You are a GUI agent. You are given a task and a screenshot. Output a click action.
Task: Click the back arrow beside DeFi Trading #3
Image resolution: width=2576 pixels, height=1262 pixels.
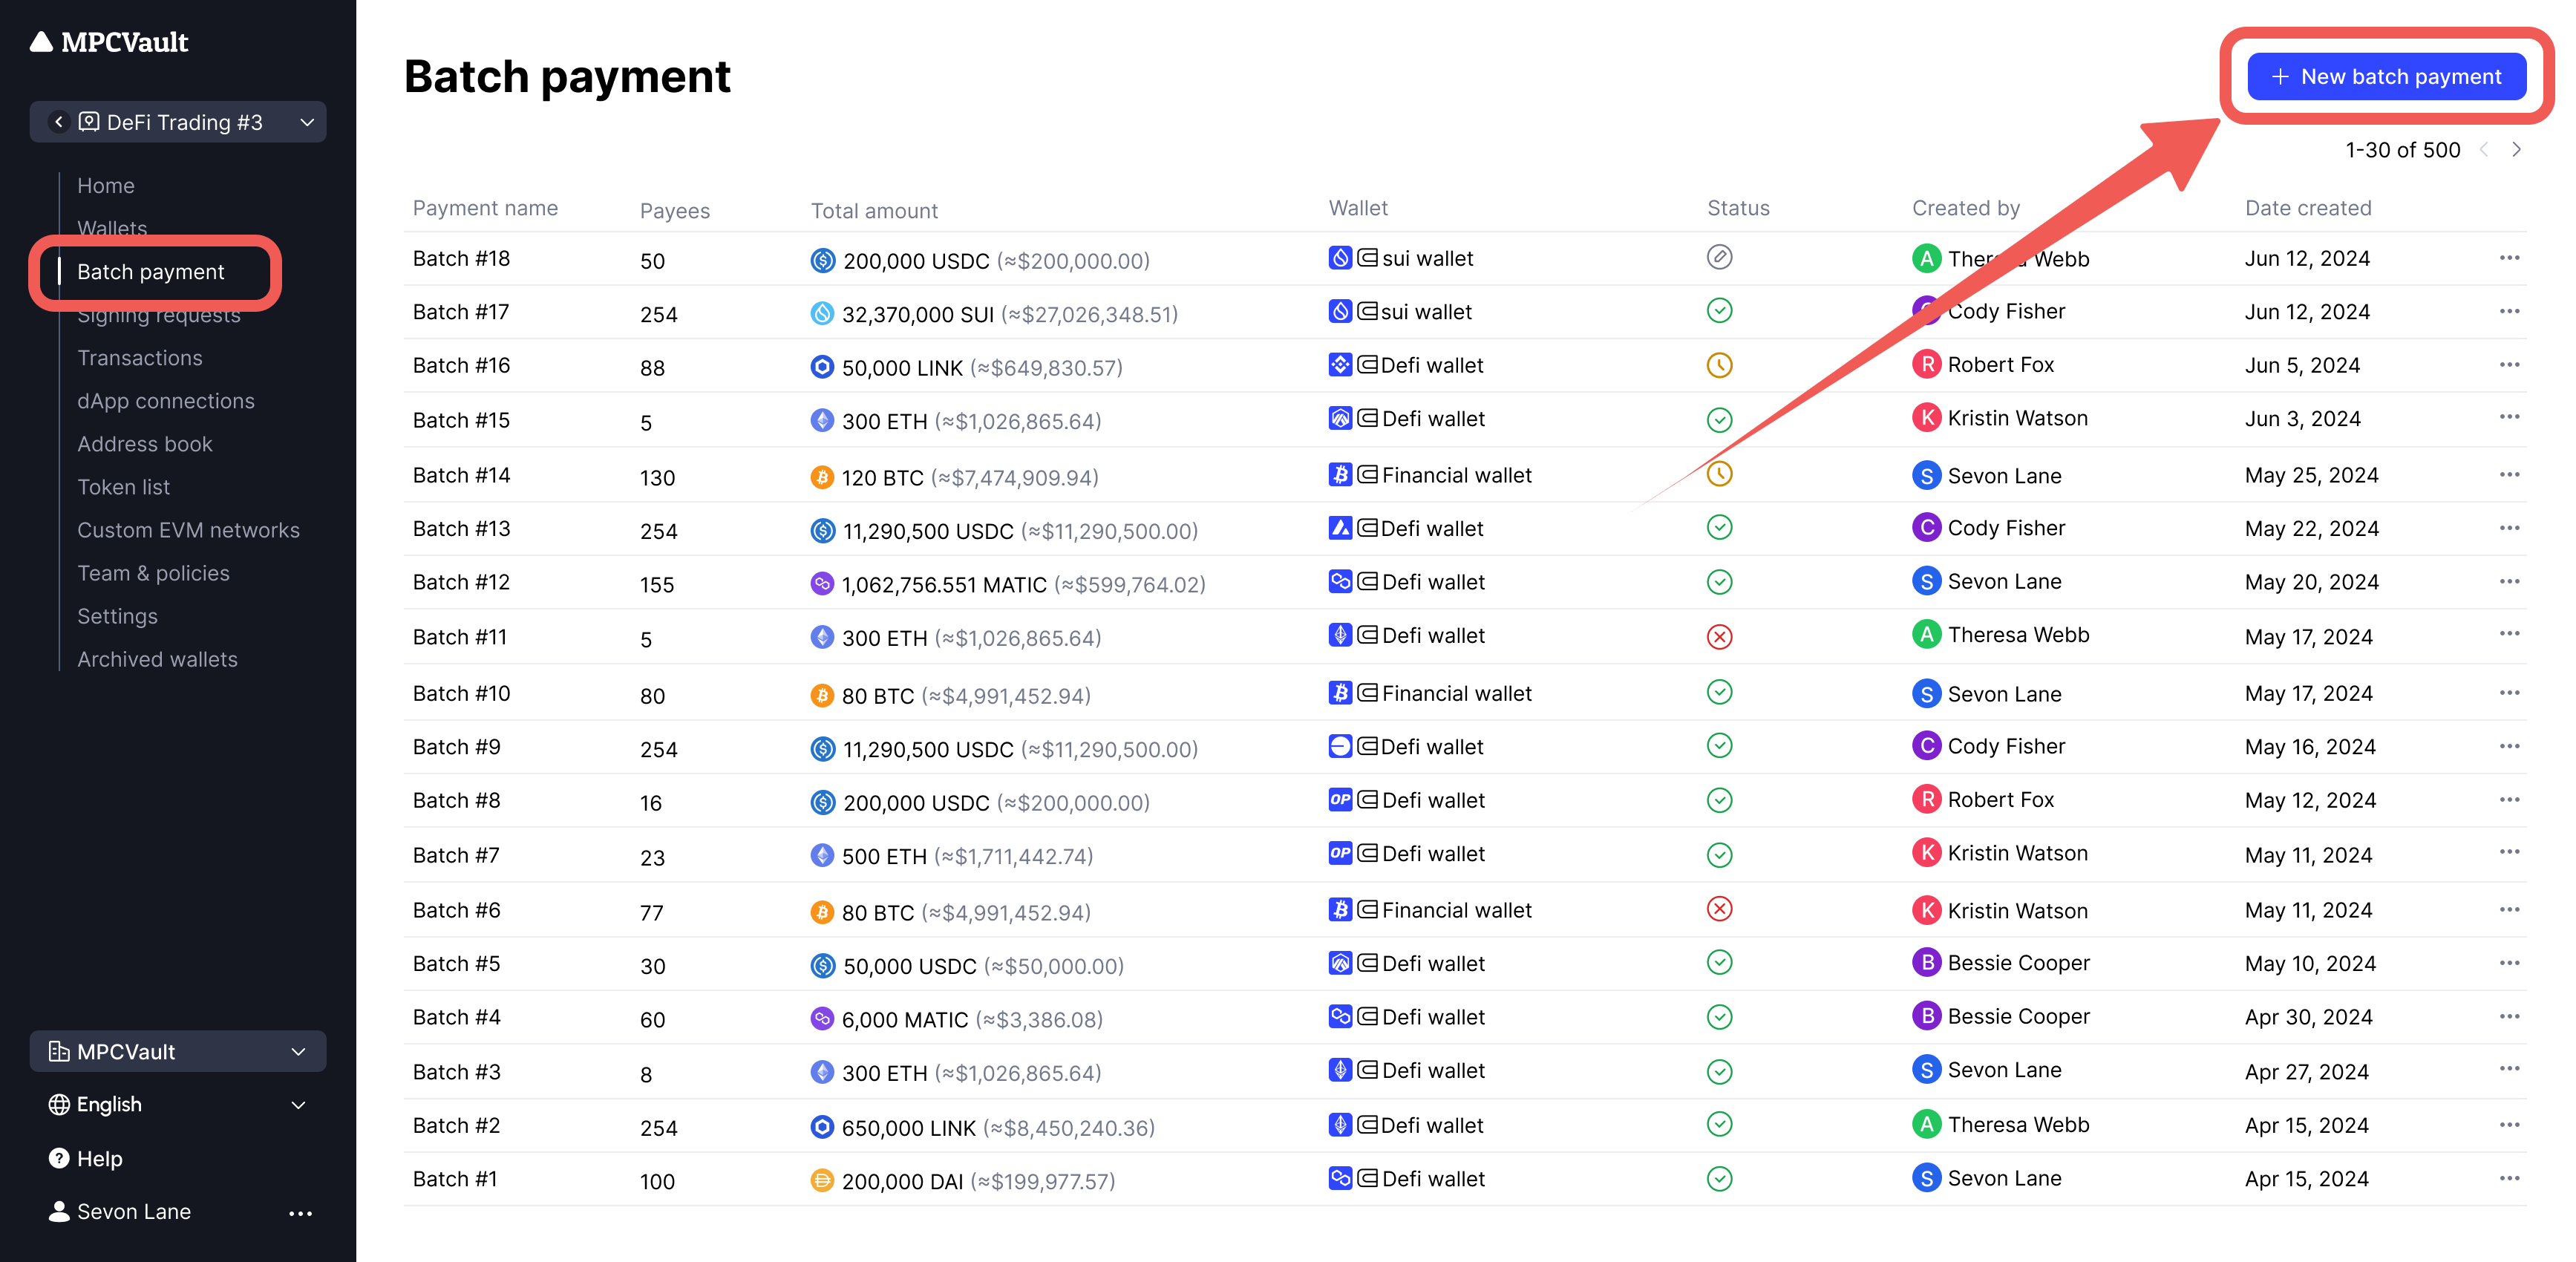(59, 122)
